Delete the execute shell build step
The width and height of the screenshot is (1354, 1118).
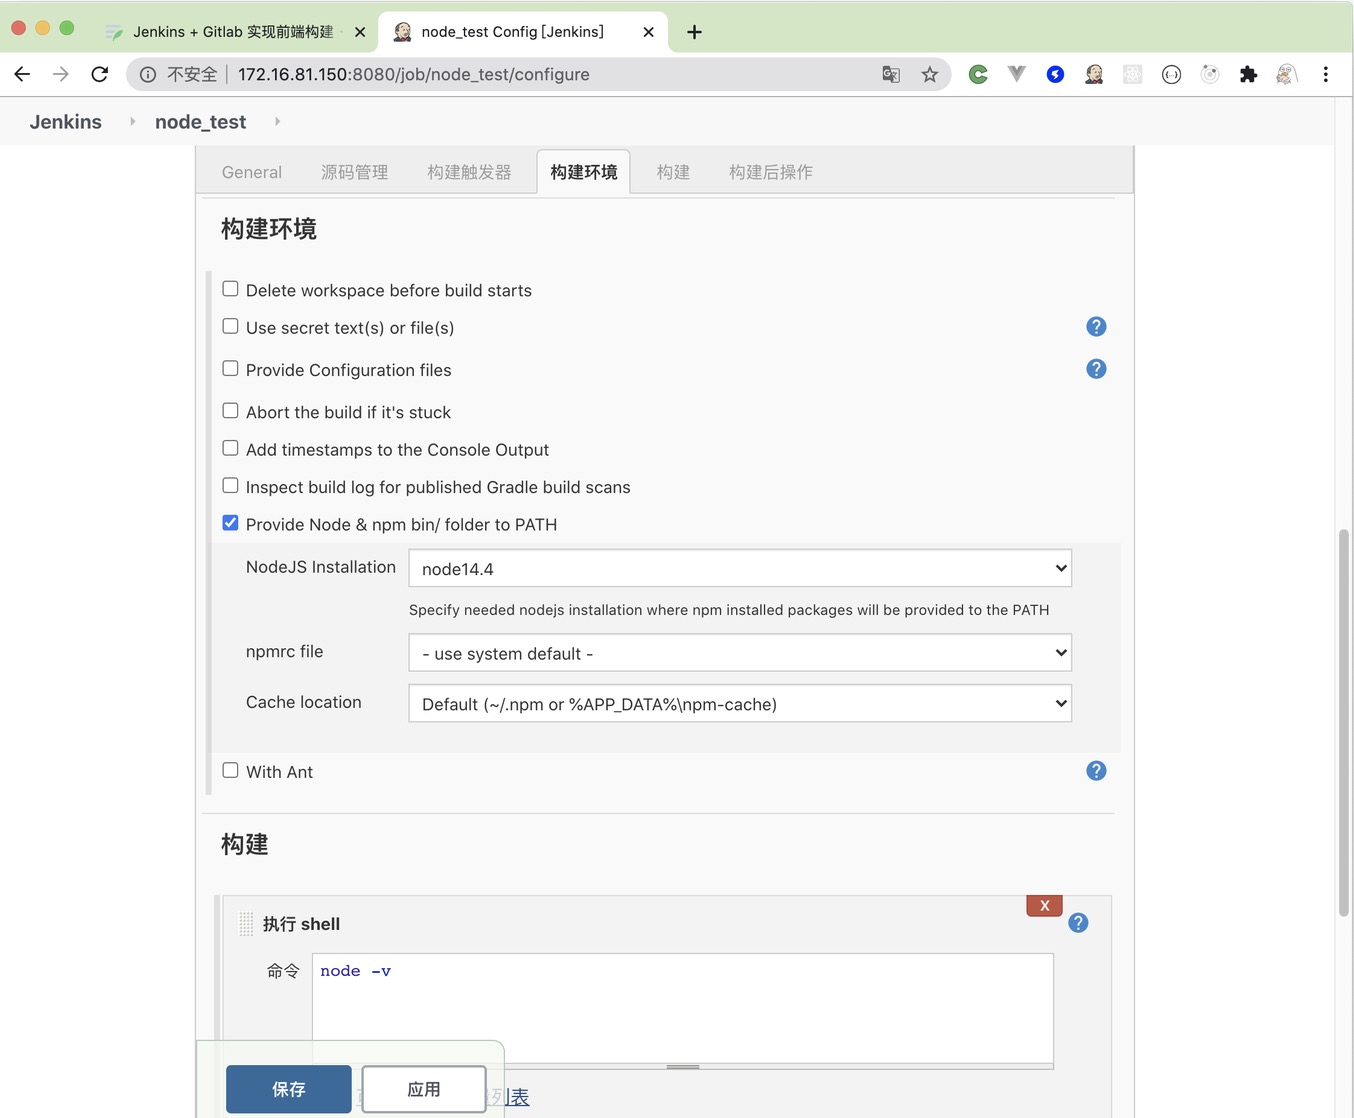pyautogui.click(x=1044, y=905)
